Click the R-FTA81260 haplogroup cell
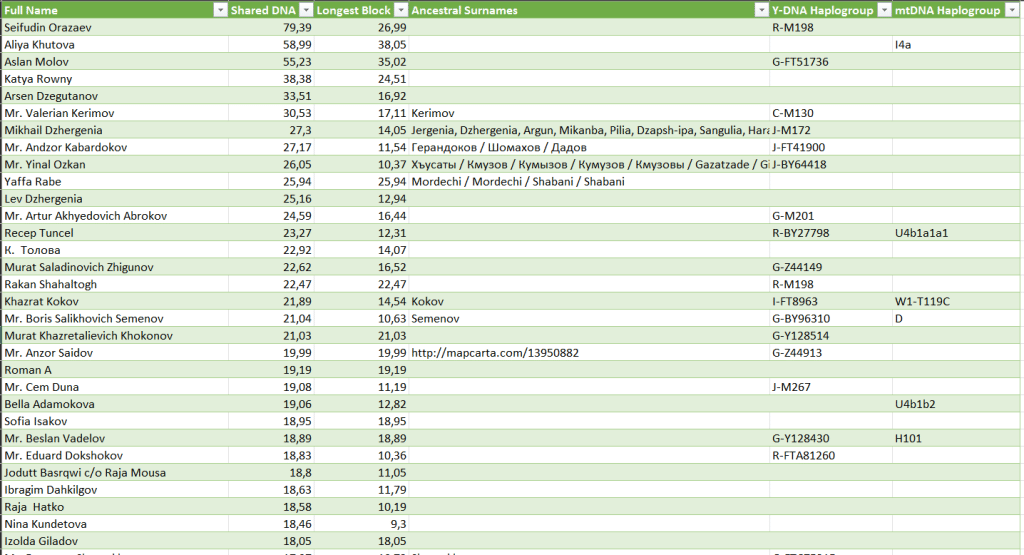The width and height of the screenshot is (1024, 555). 804,455
